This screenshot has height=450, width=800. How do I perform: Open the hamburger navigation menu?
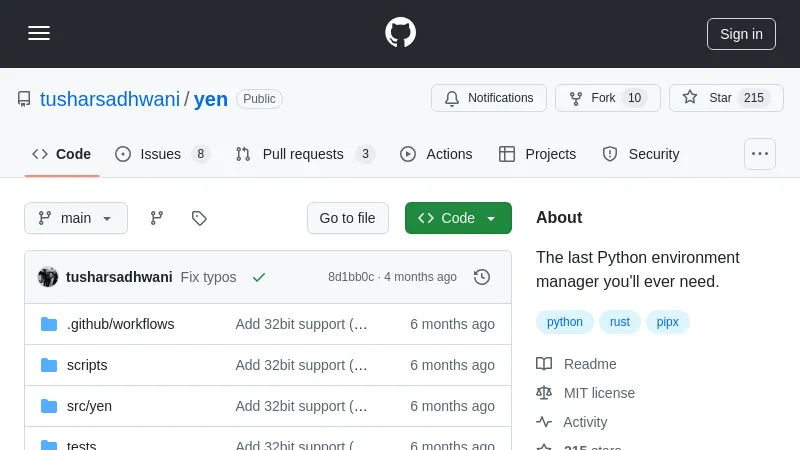pos(39,33)
